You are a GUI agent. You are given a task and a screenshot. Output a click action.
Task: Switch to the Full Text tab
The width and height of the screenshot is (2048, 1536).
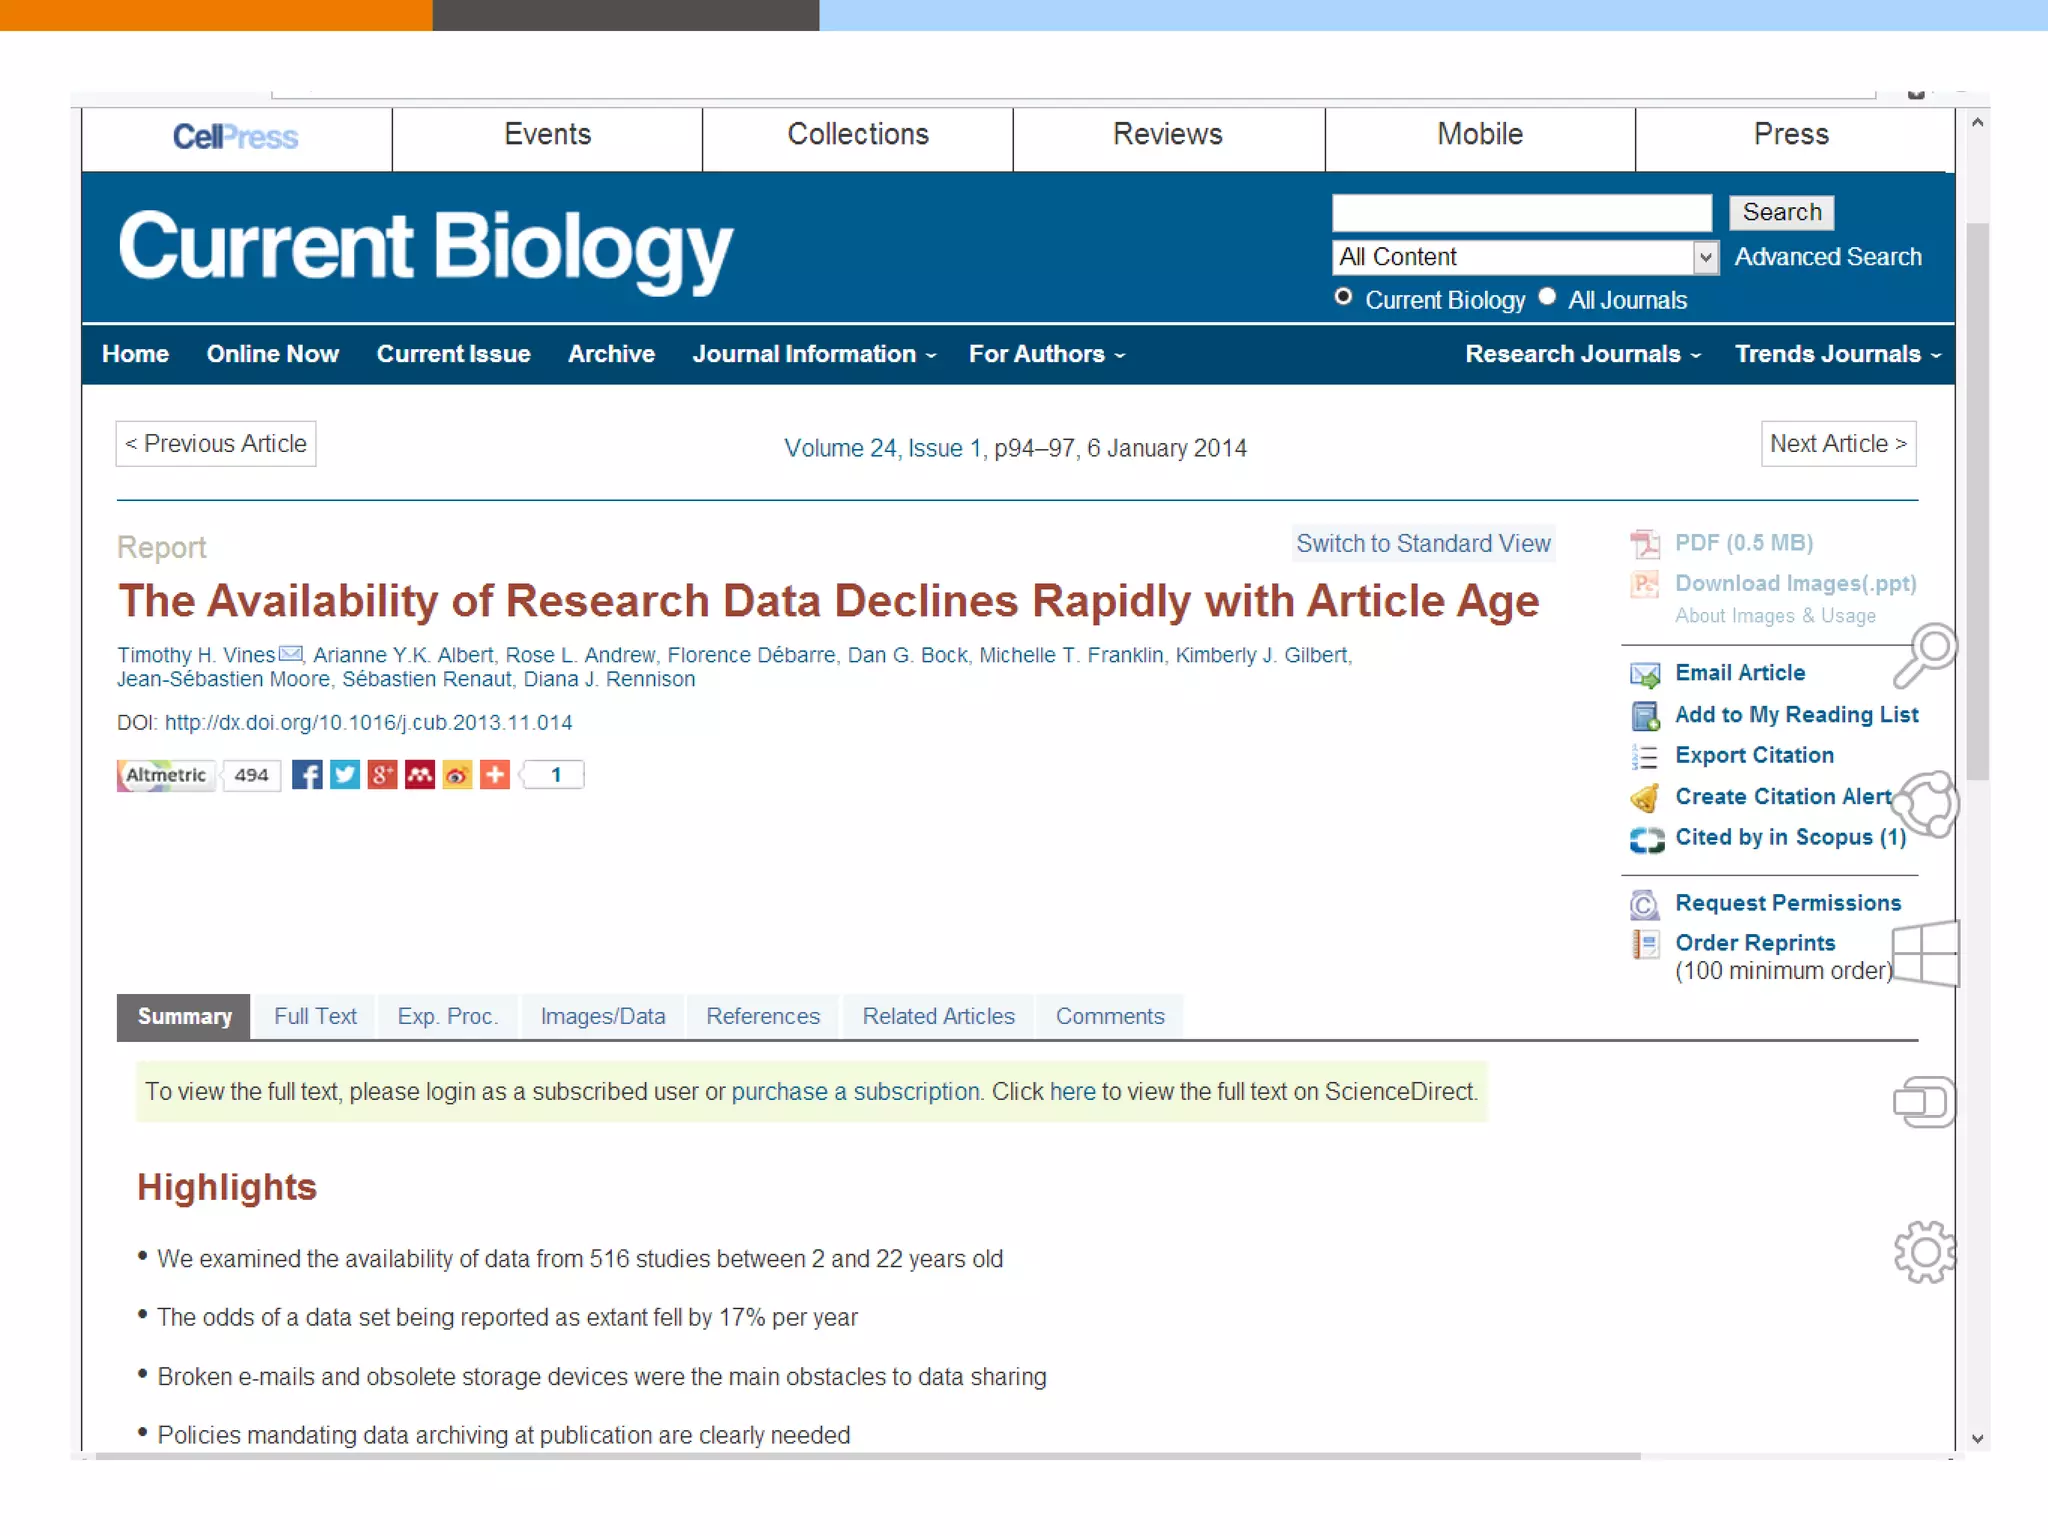click(x=315, y=1016)
